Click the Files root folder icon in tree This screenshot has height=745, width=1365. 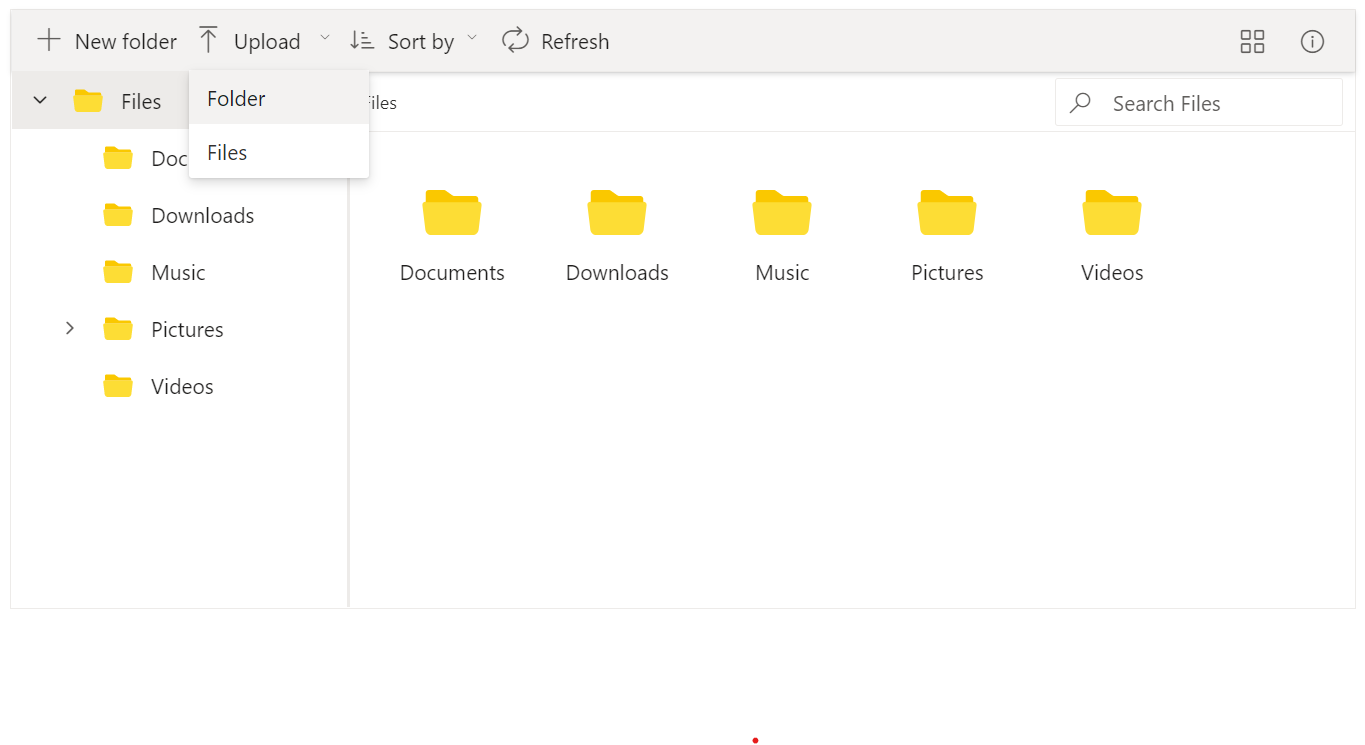click(x=88, y=101)
